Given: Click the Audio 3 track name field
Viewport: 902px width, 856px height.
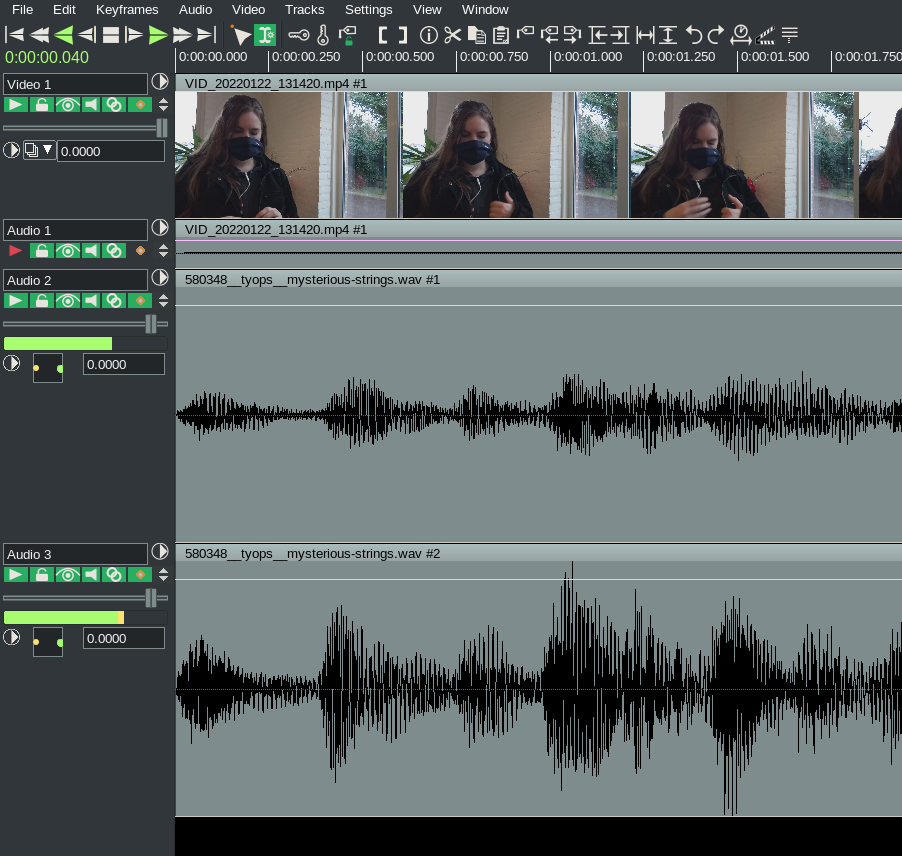Looking at the screenshot, I should [x=75, y=554].
